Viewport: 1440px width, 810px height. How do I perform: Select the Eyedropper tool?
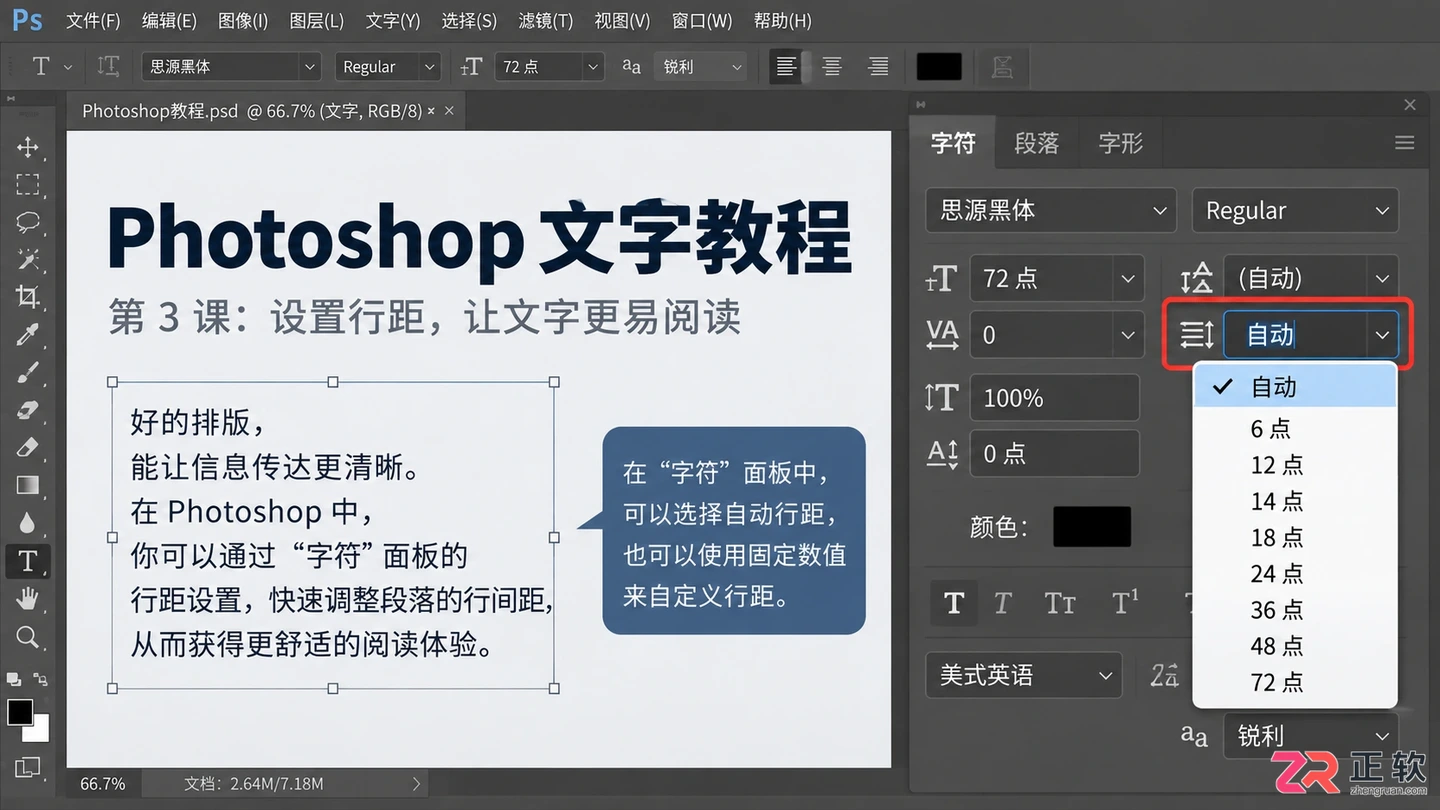click(x=27, y=334)
